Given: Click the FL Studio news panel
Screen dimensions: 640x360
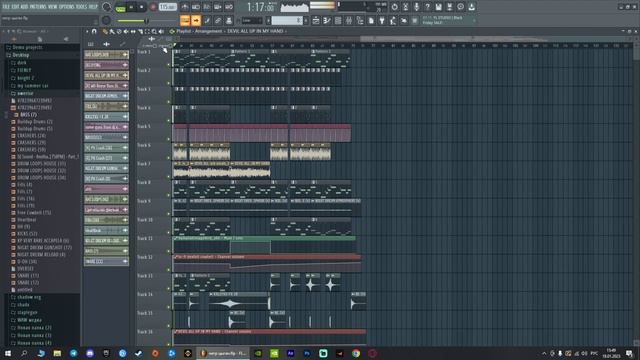Looking at the screenshot, I should (449, 20).
